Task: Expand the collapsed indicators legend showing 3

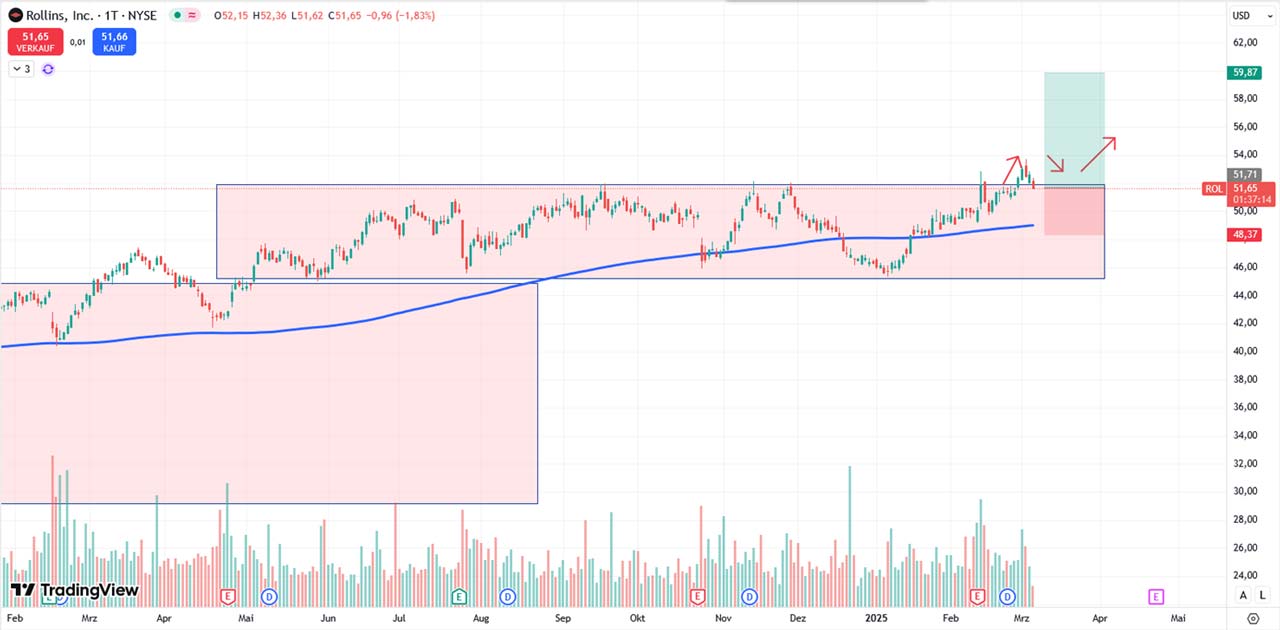Action: (21, 69)
